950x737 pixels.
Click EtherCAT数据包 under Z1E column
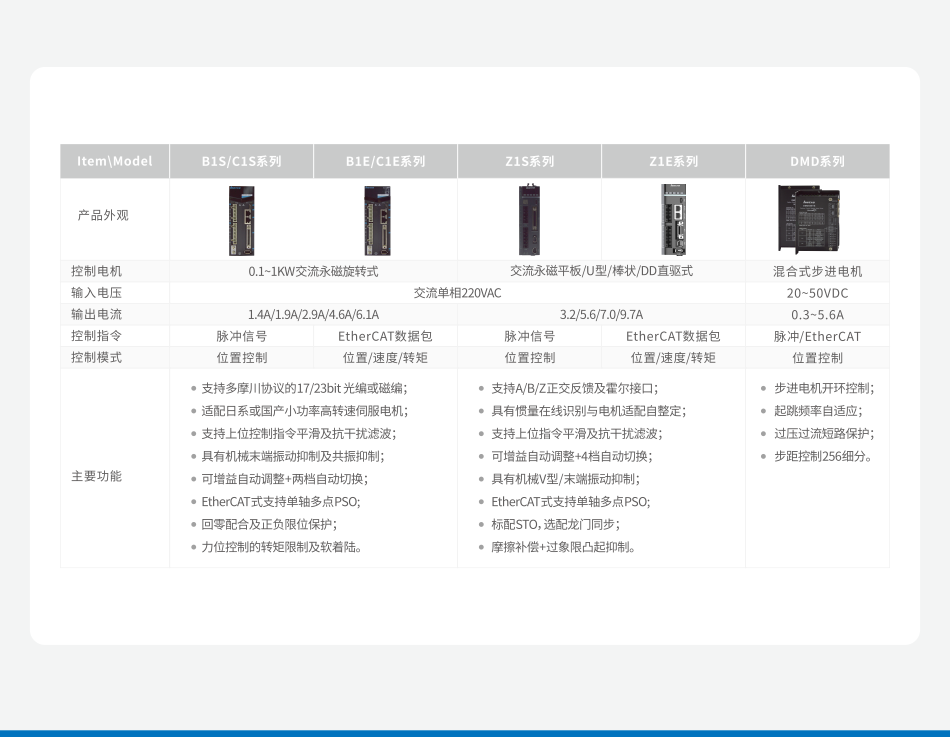tap(673, 336)
